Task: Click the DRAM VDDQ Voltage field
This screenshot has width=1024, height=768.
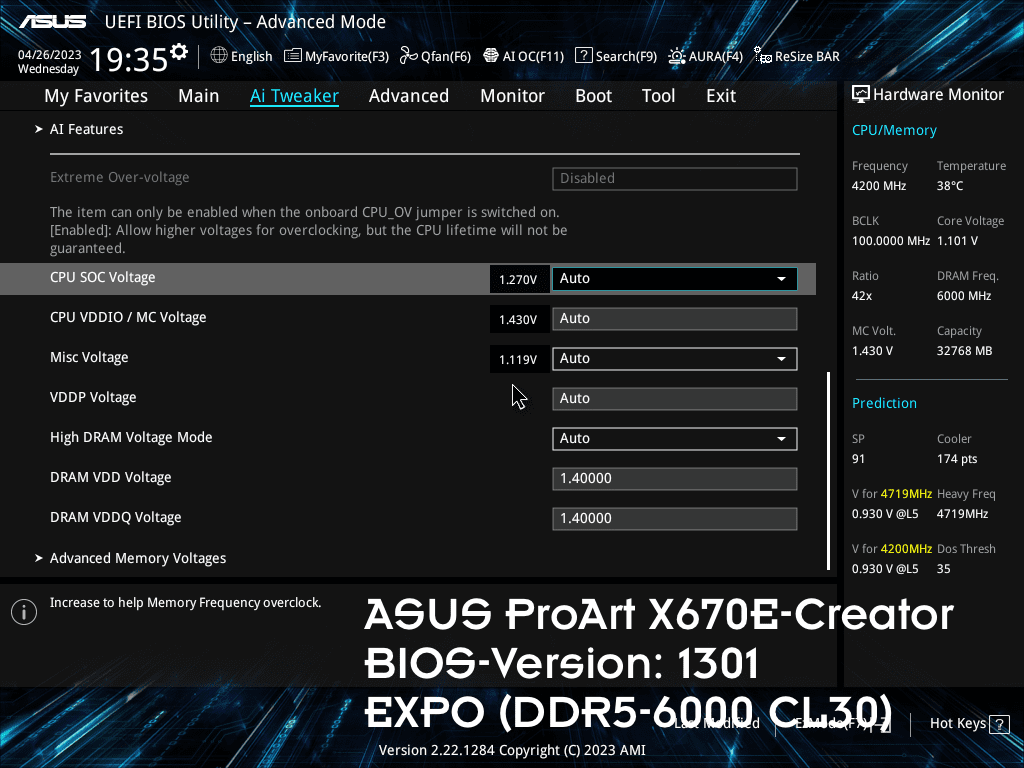Action: pyautogui.click(x=675, y=519)
